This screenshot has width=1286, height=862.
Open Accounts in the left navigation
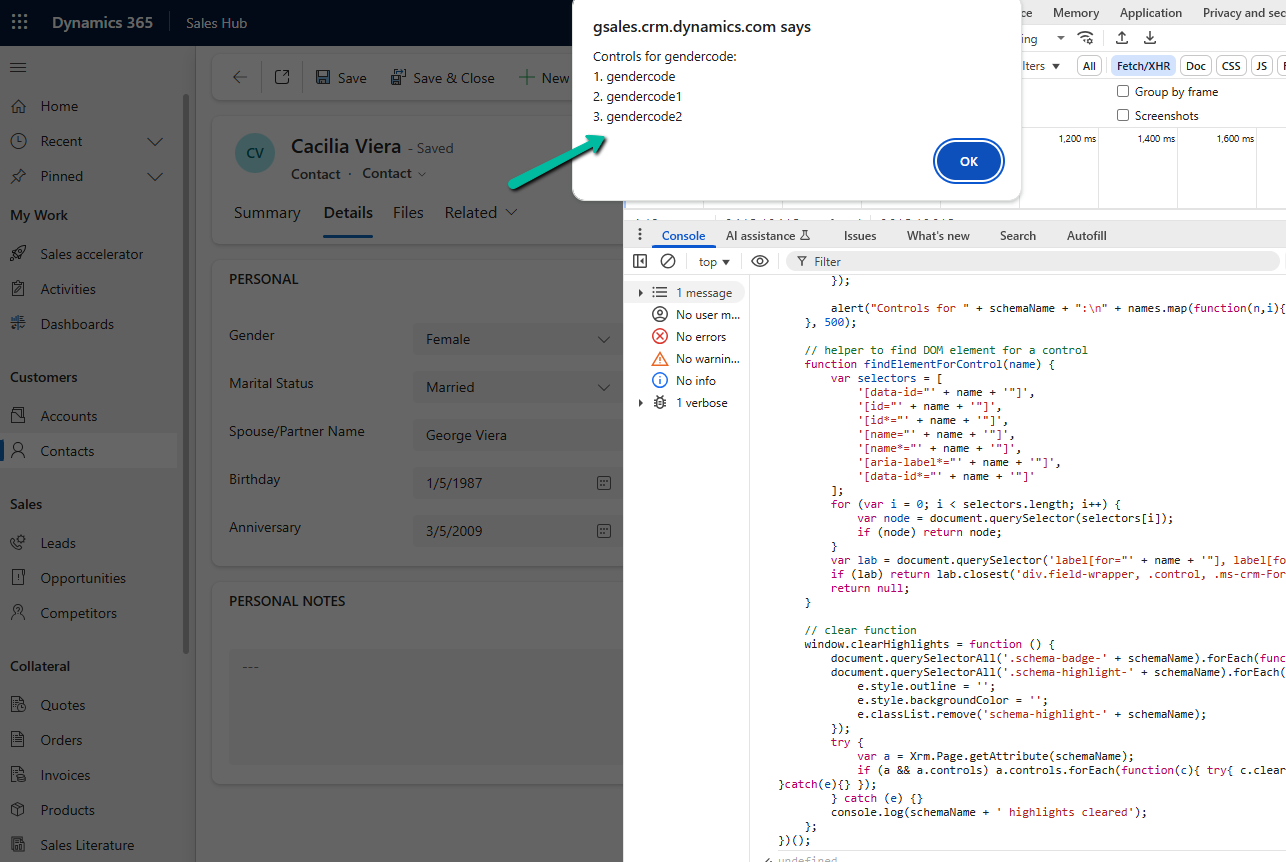[x=68, y=416]
